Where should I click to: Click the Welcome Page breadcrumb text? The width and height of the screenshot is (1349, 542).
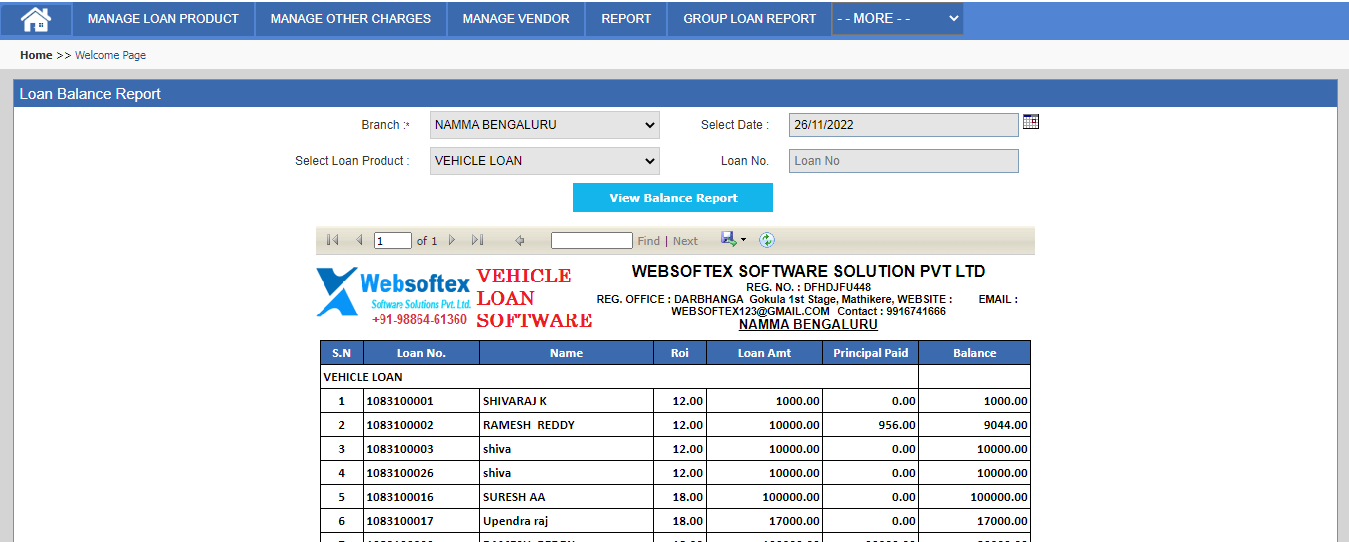coord(110,55)
